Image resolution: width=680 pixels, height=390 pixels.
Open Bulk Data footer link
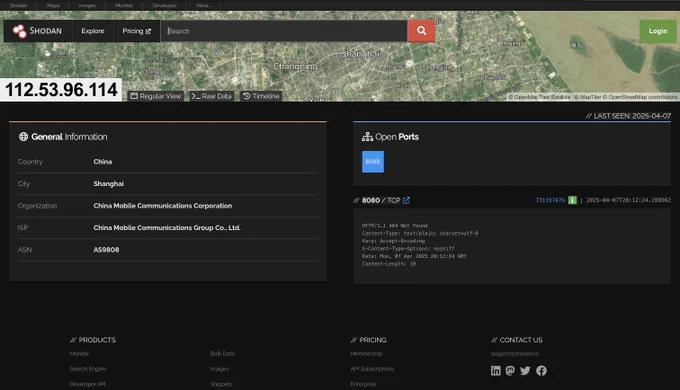pyautogui.click(x=222, y=354)
